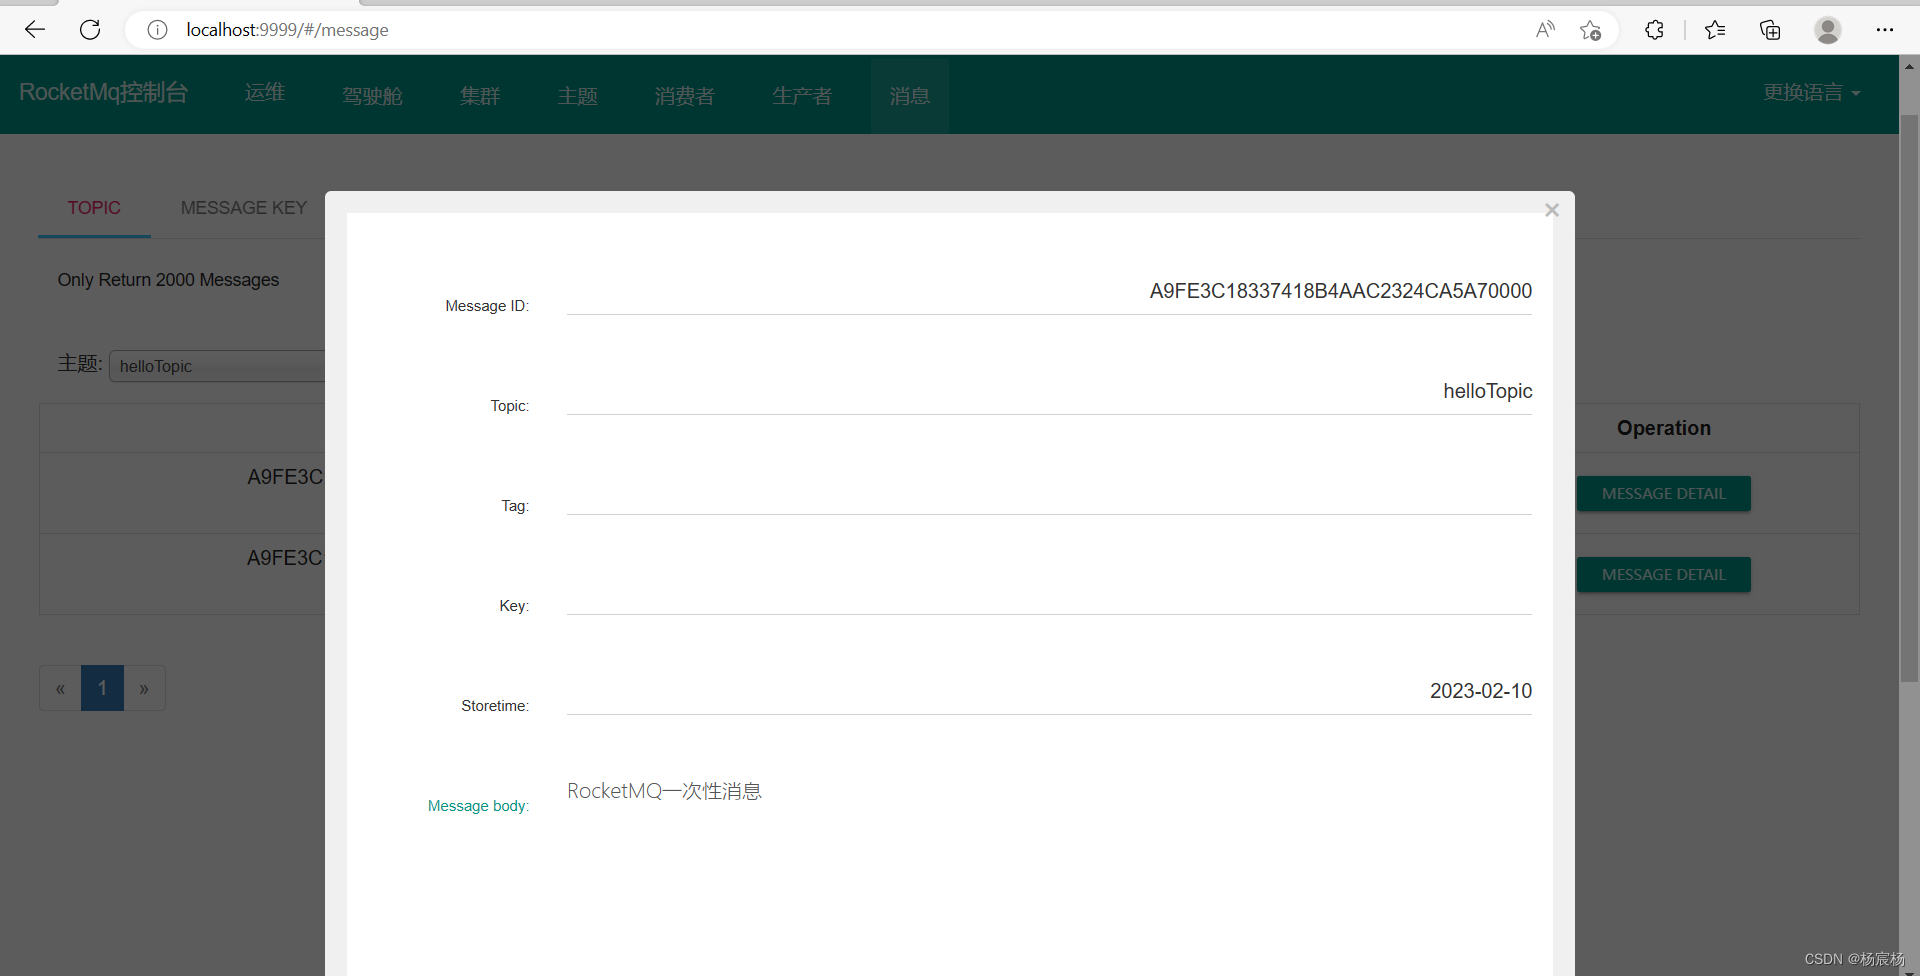Open the 生产者 producer menu
Image resolution: width=1920 pixels, height=976 pixels.
[802, 96]
